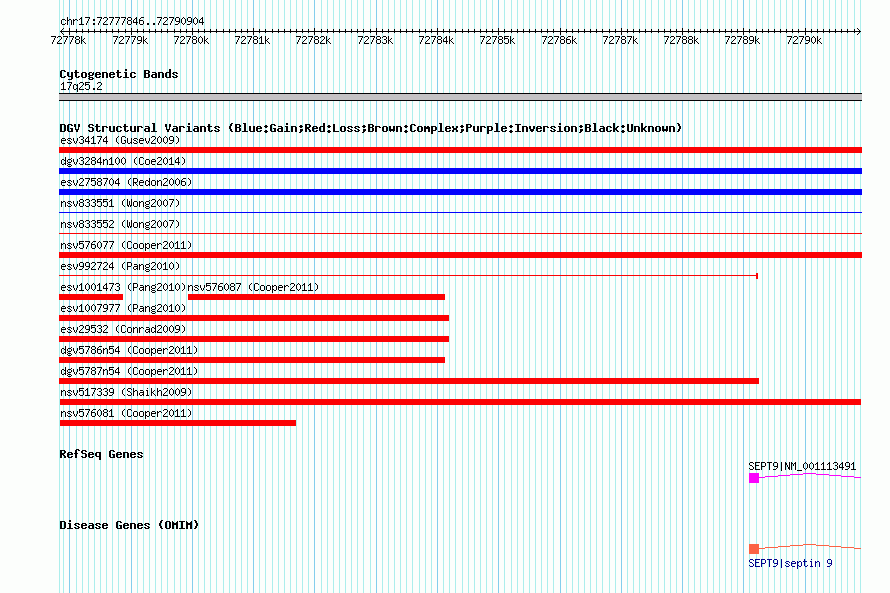Select the red esv29532 loss bar
Image resolution: width=890 pixels, height=593 pixels.
point(254,339)
